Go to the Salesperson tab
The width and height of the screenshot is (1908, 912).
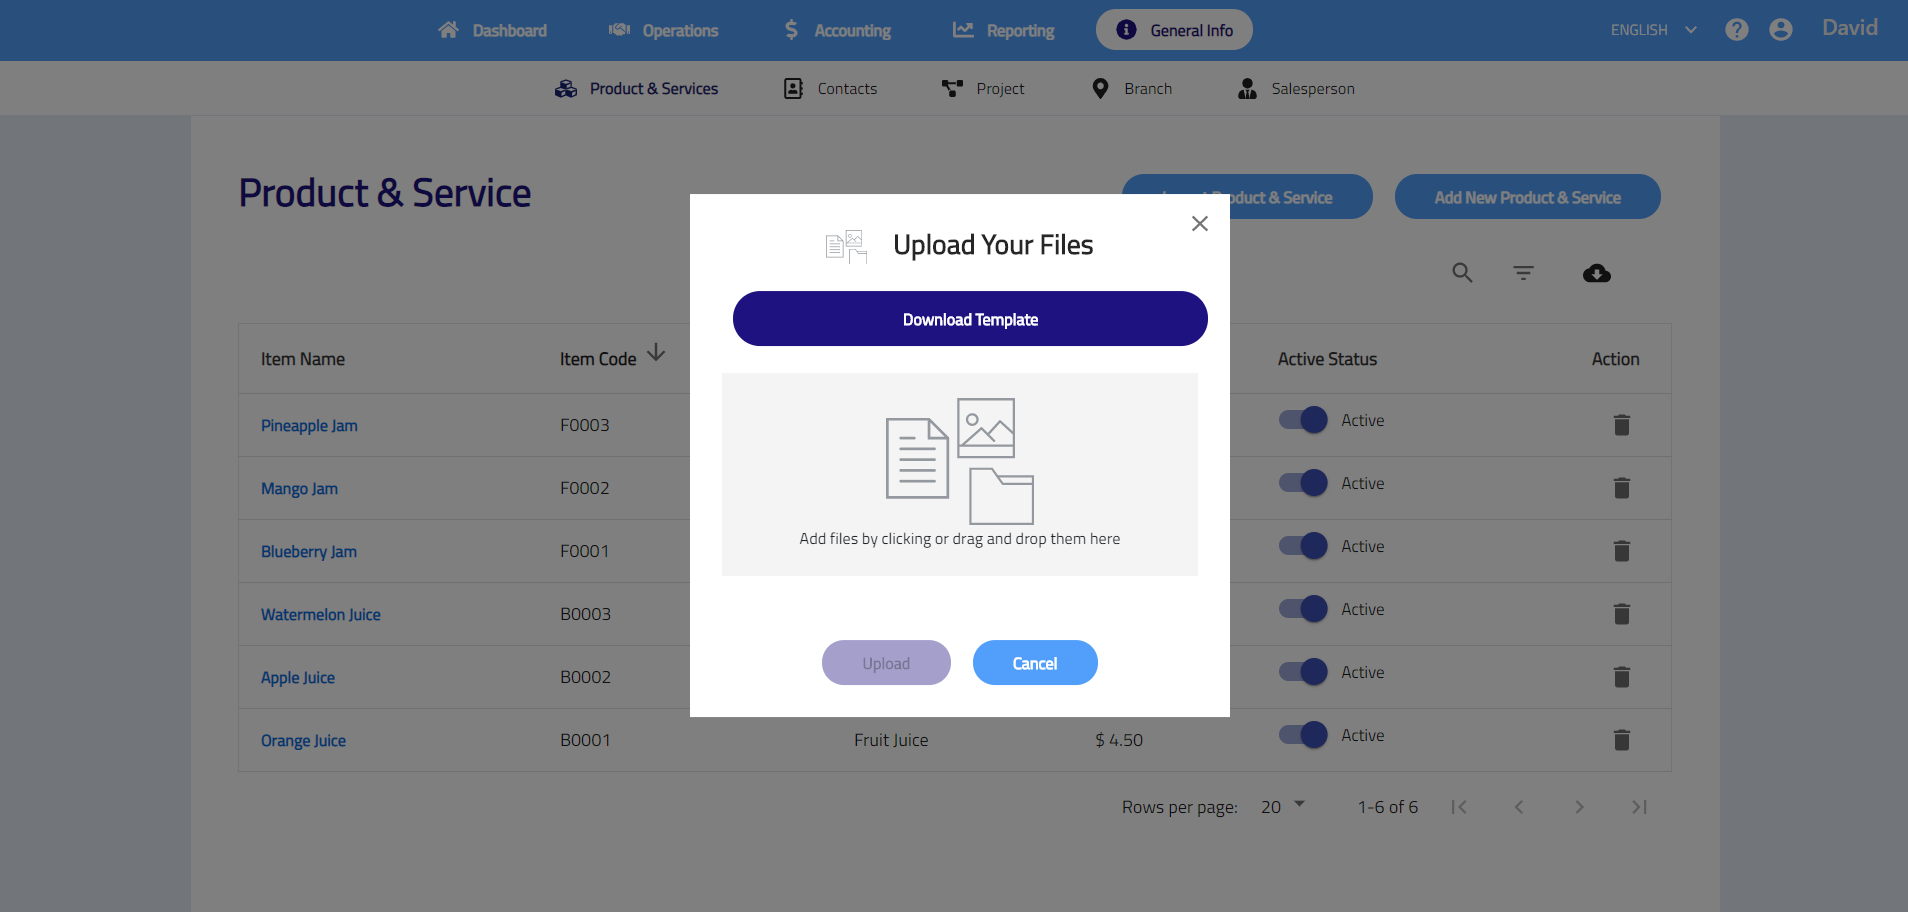[x=1296, y=89]
